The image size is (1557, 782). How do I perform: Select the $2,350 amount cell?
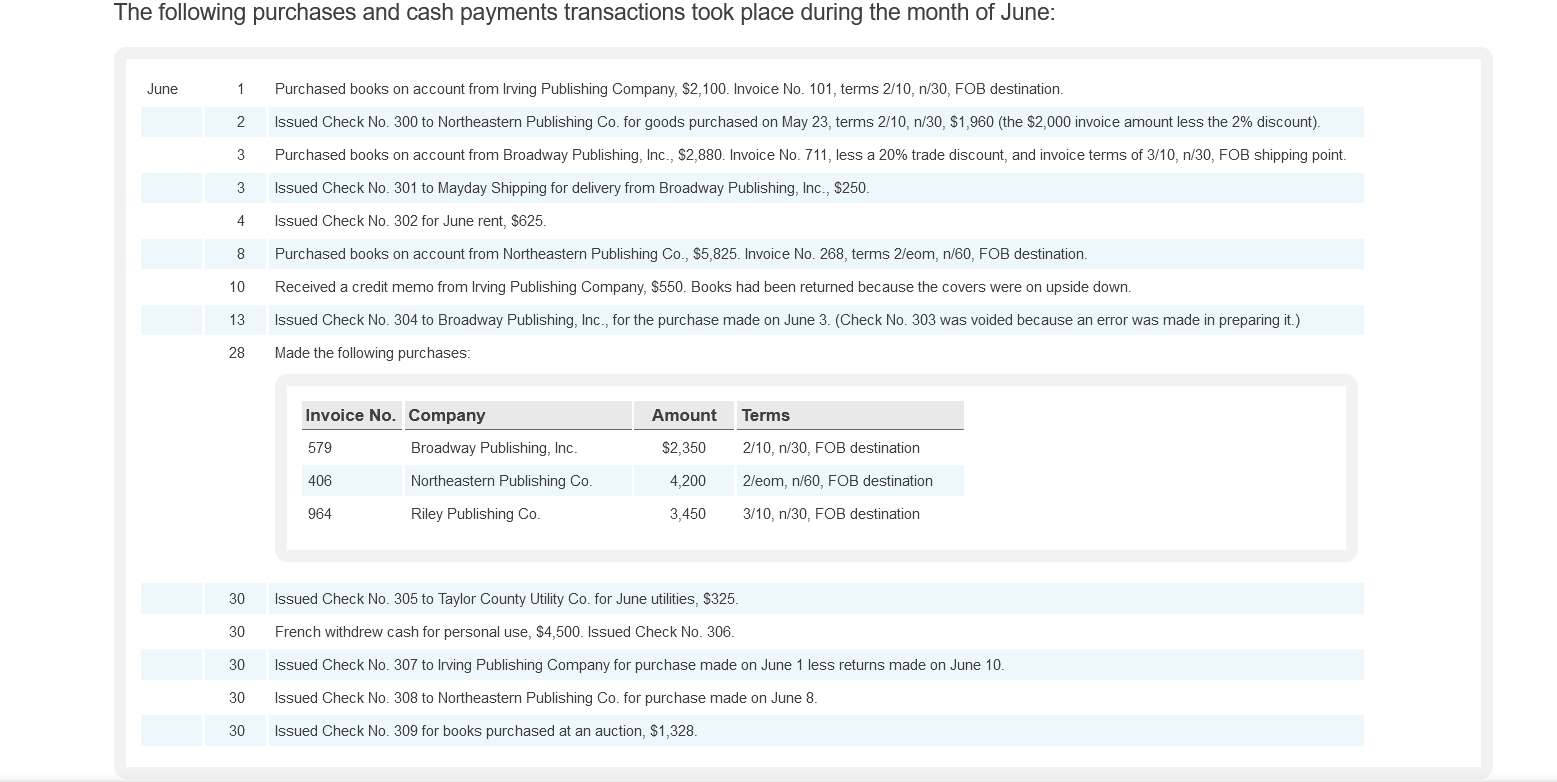click(x=684, y=448)
